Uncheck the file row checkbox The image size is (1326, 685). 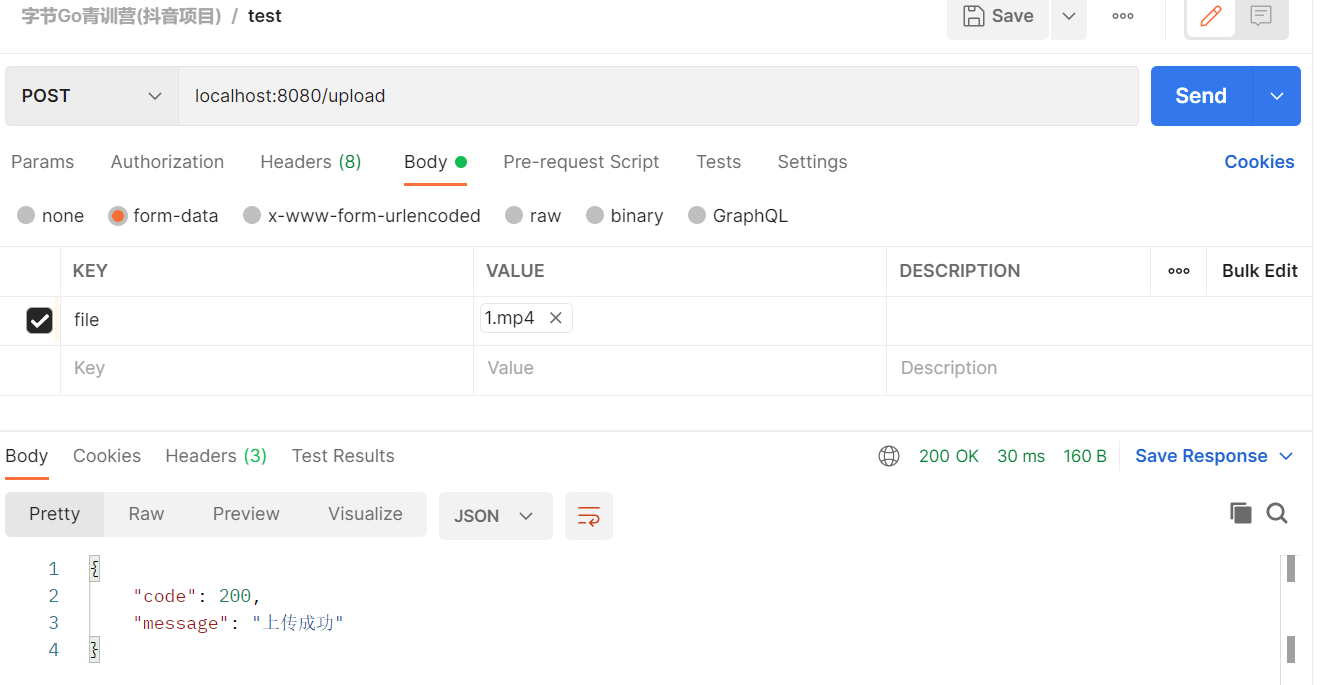tap(39, 320)
